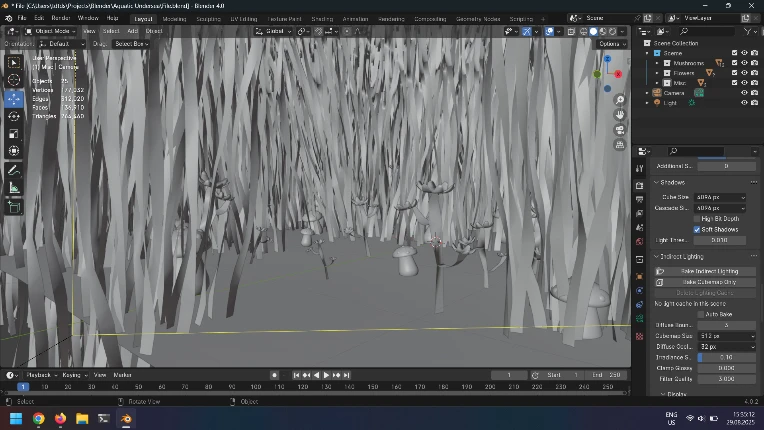The width and height of the screenshot is (764, 430).
Task: Click the Blender logo menu icon
Action: click(x=8, y=18)
